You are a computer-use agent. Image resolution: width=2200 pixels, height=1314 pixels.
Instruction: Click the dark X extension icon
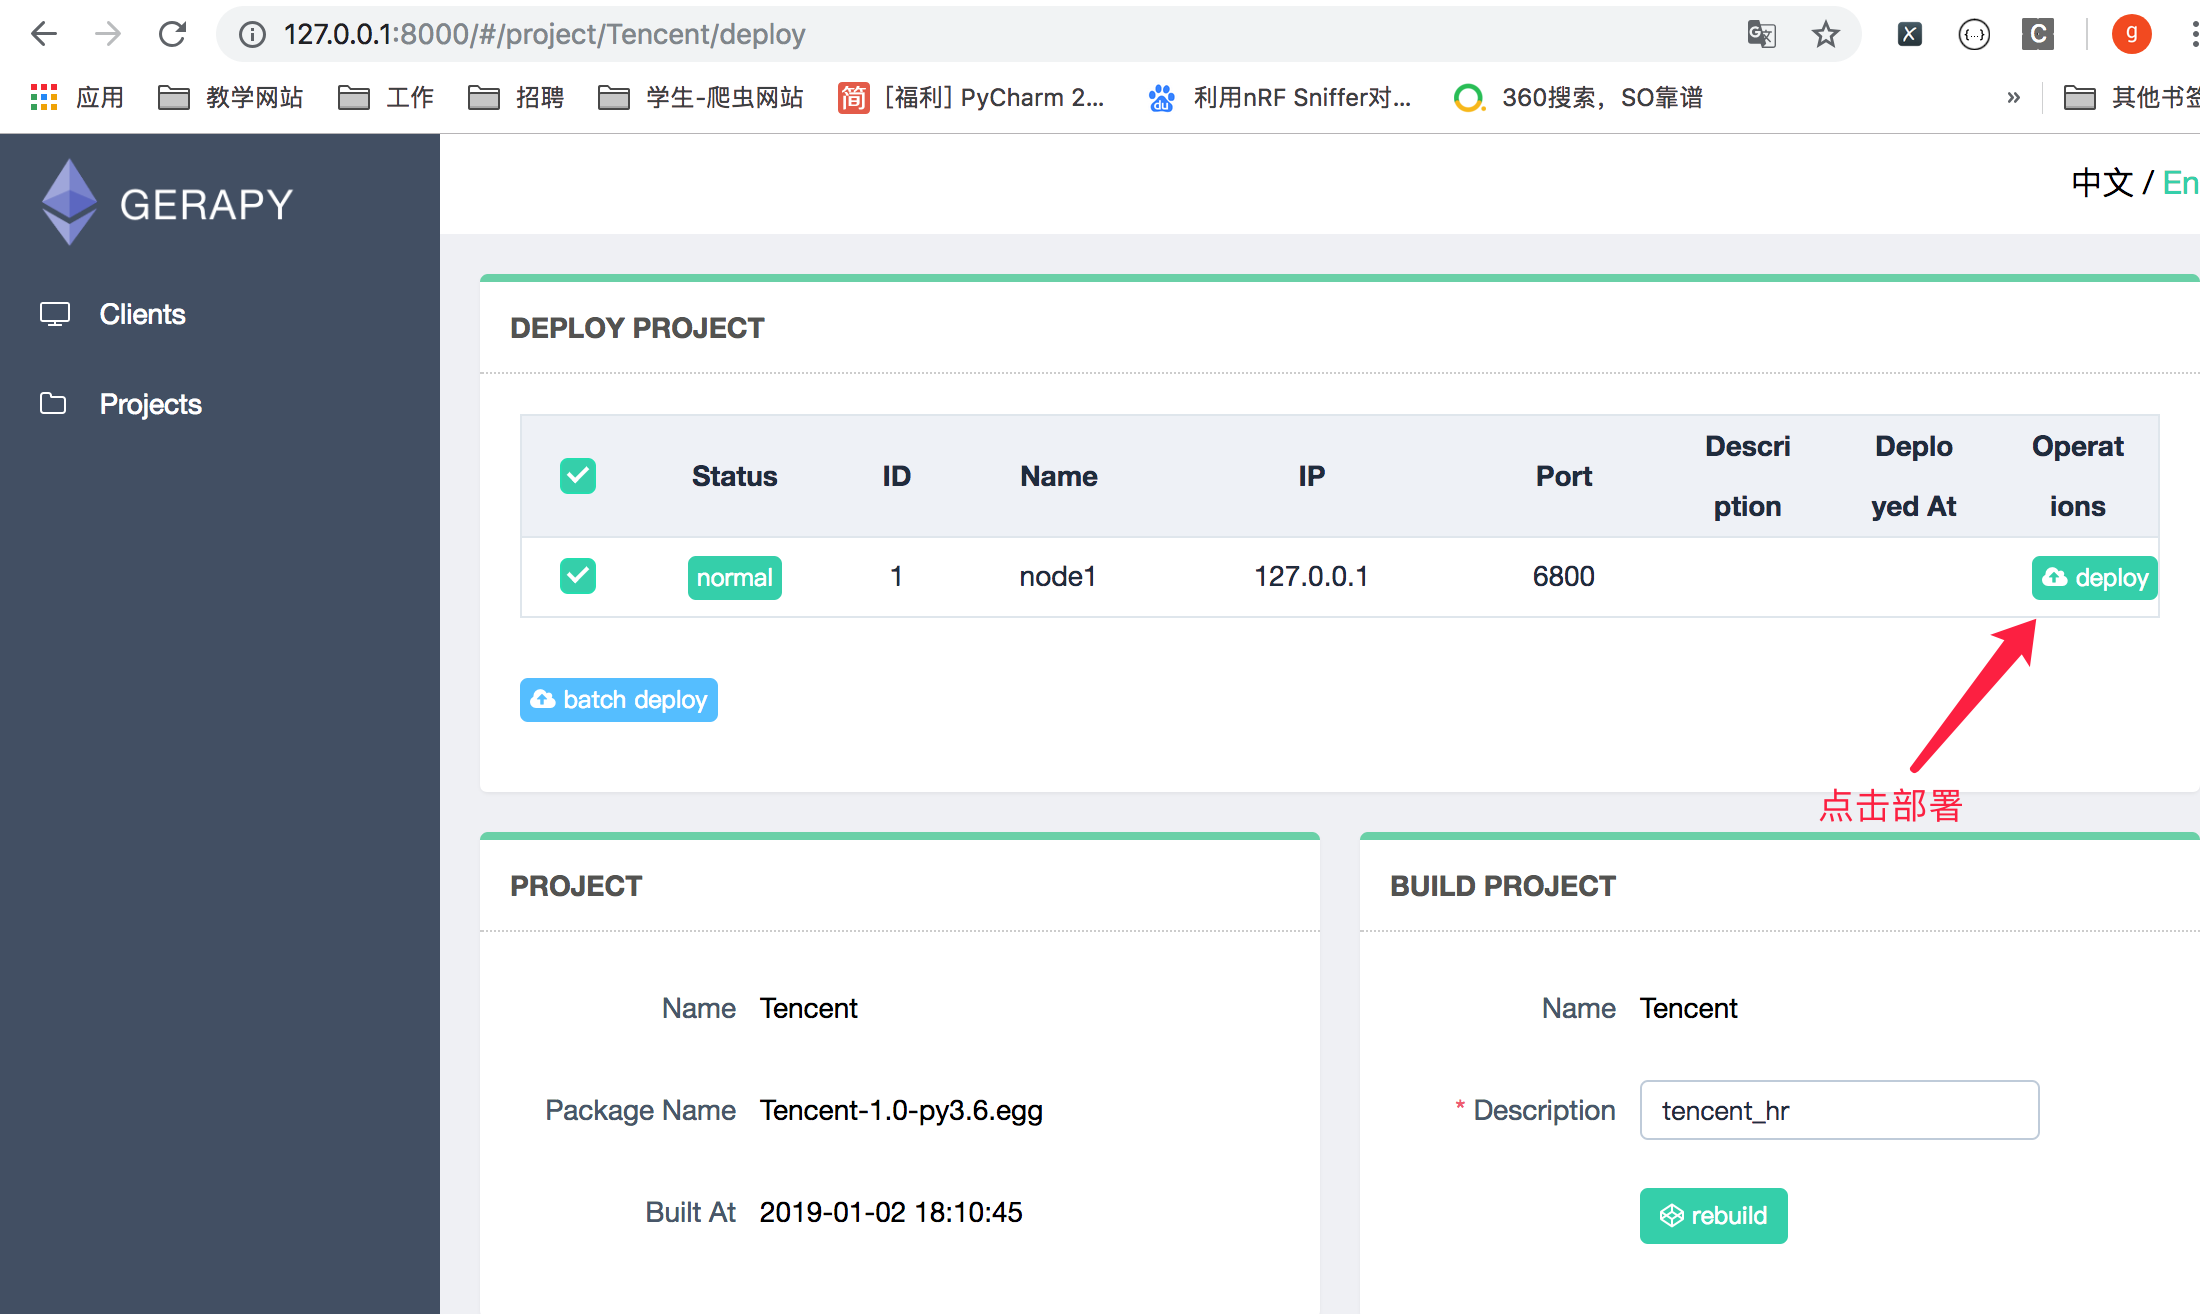click(x=1909, y=34)
